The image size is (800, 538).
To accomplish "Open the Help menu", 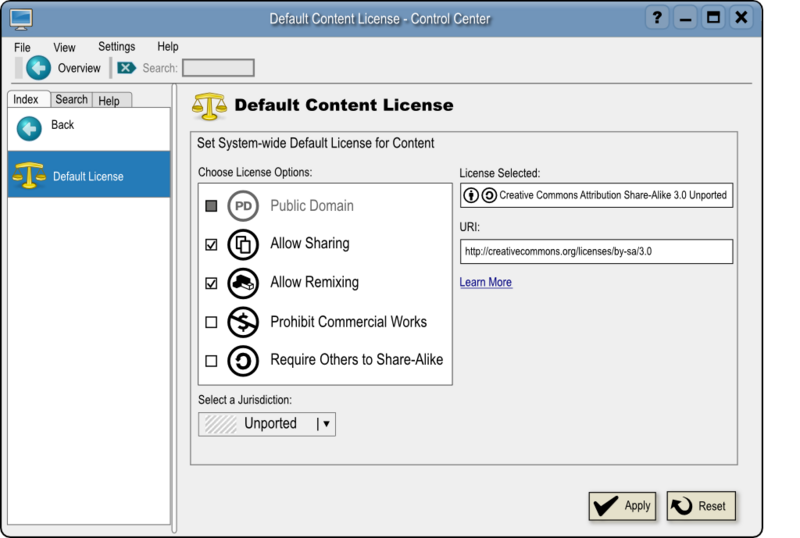I will tap(168, 46).
